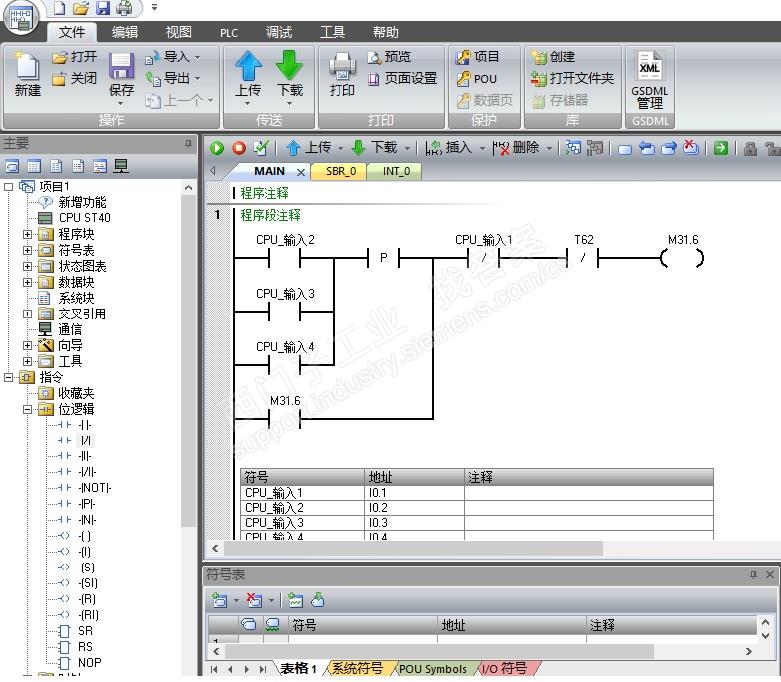Collapse the 位逻辑 tree node
The image size is (781, 682).
(27, 409)
